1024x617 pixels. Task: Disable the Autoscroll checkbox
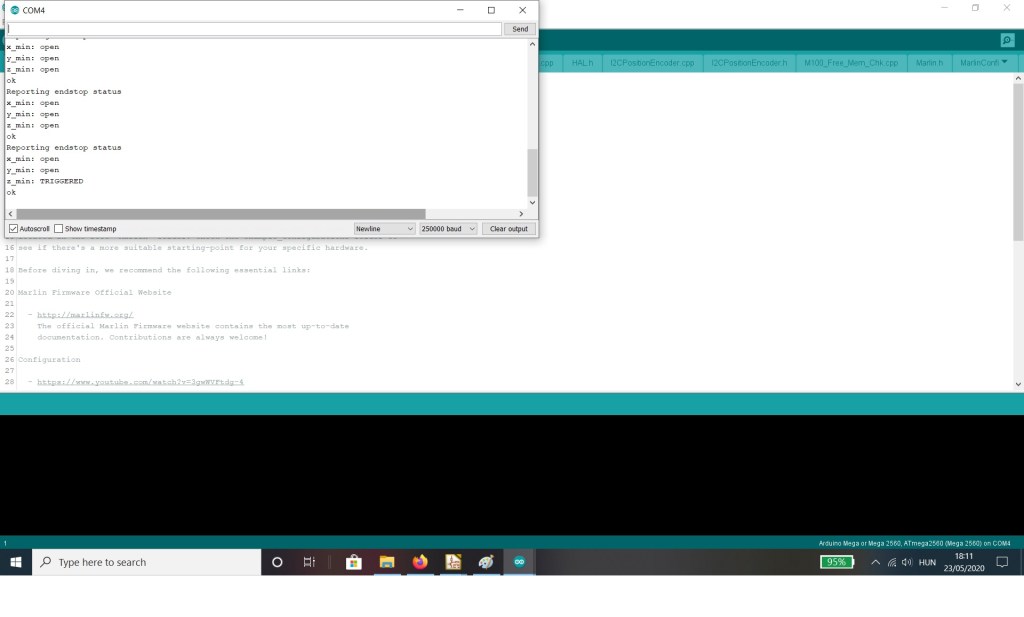[x=13, y=229]
